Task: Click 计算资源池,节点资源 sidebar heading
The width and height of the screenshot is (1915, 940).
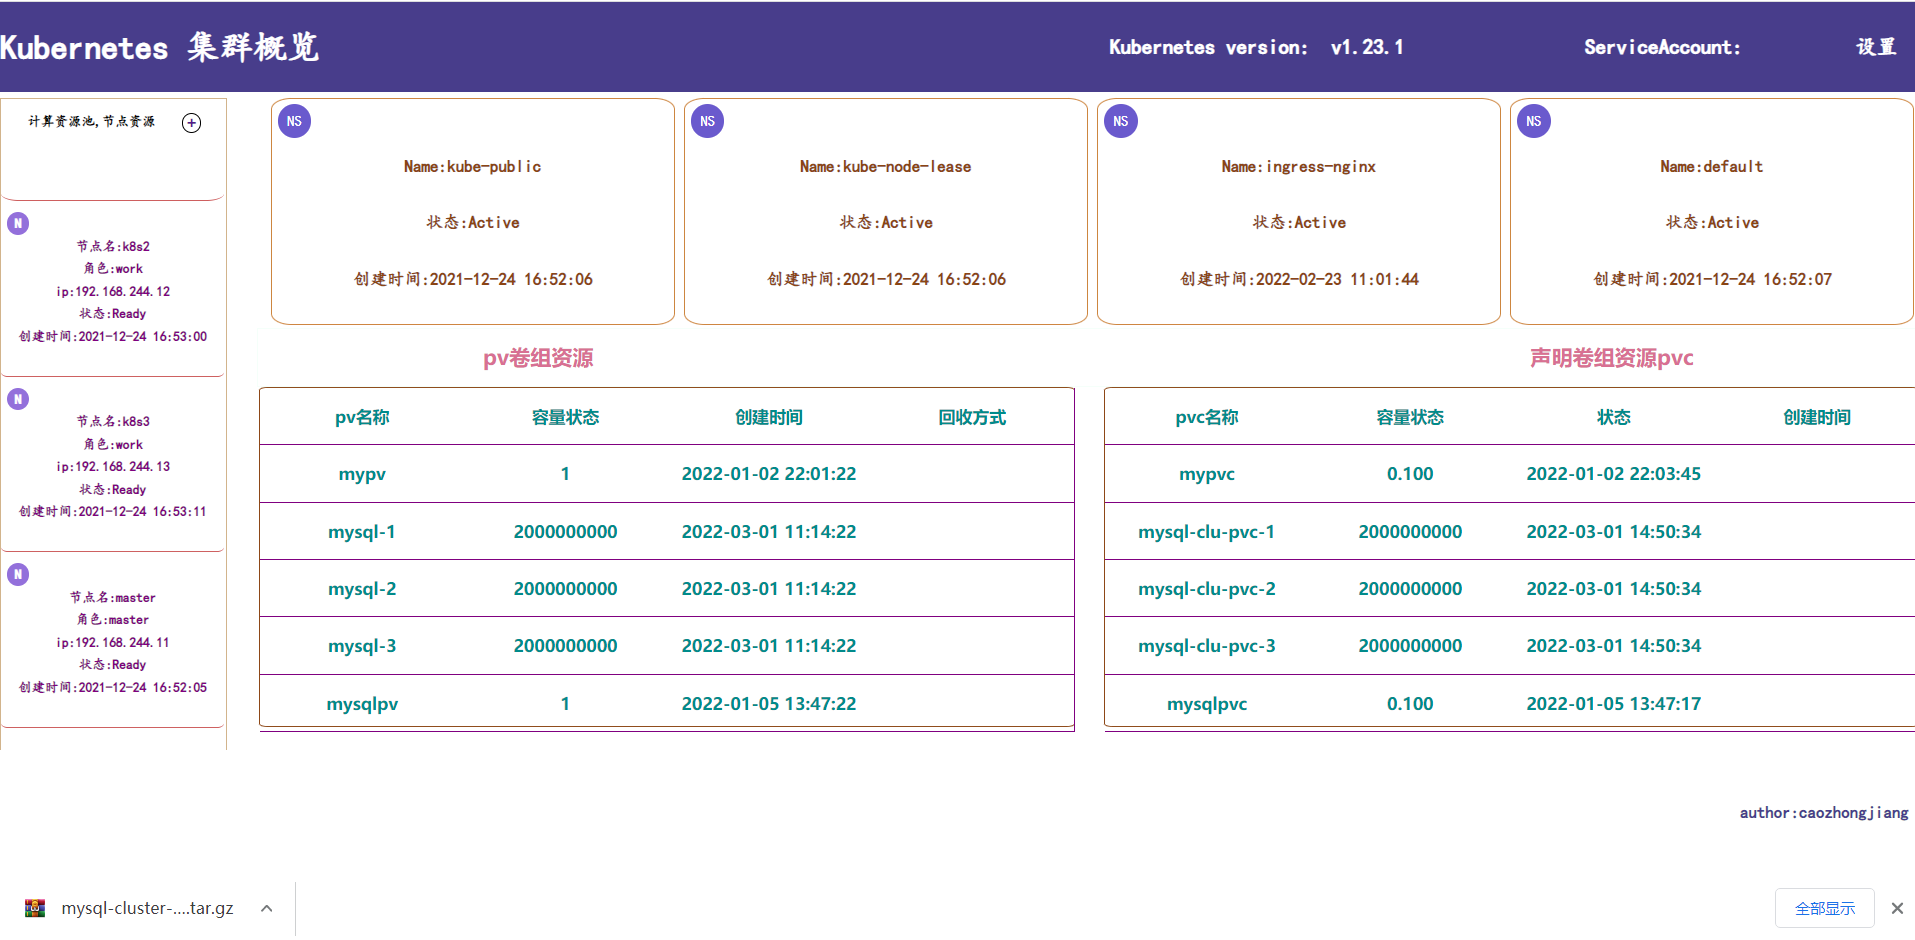Action: (x=91, y=121)
